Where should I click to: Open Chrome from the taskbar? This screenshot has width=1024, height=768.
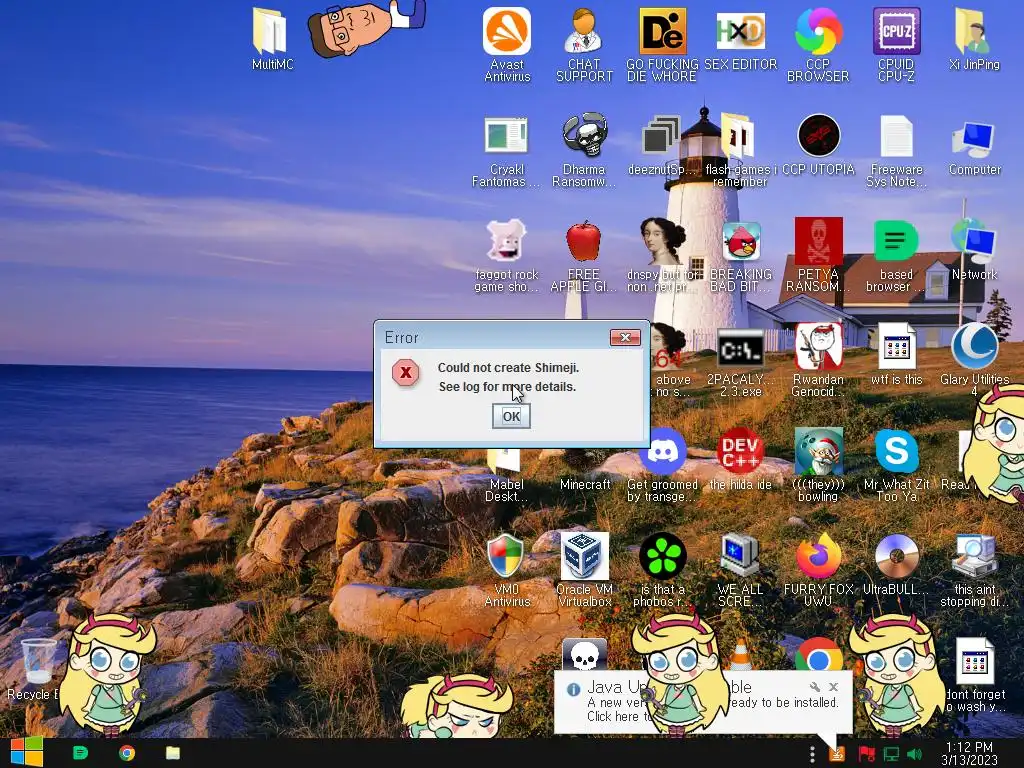(127, 753)
